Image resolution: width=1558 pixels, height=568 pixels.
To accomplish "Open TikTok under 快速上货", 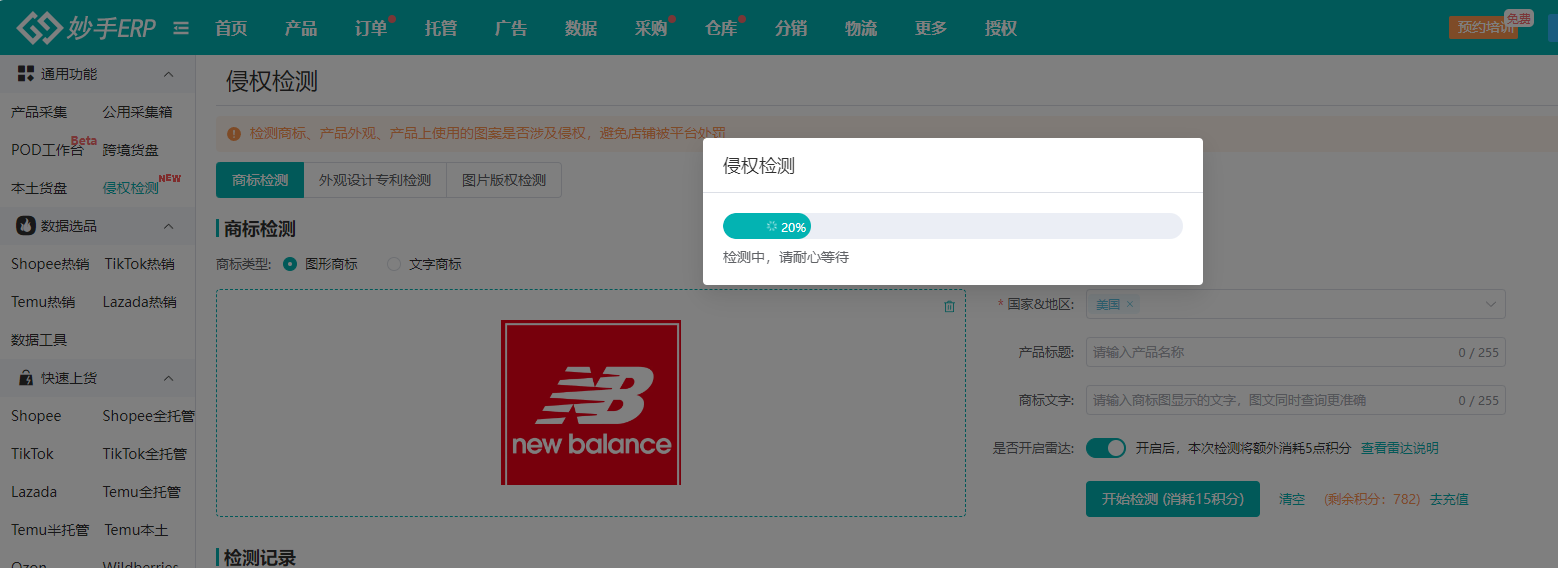I will (x=32, y=454).
